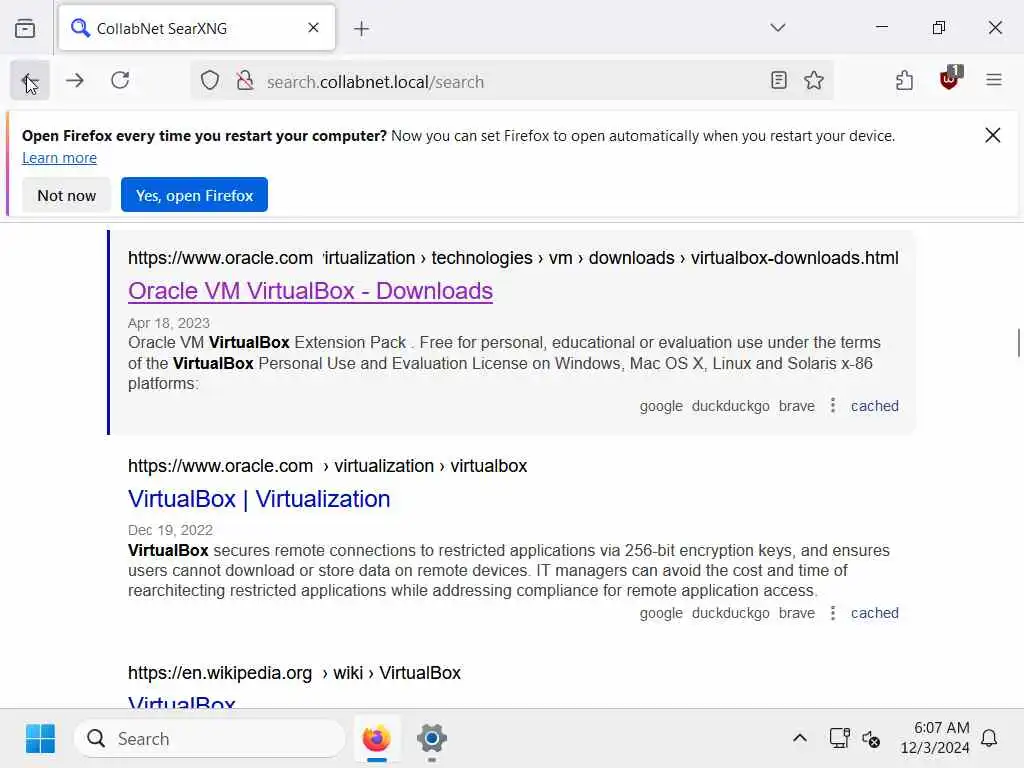Reload the current page

pyautogui.click(x=120, y=80)
